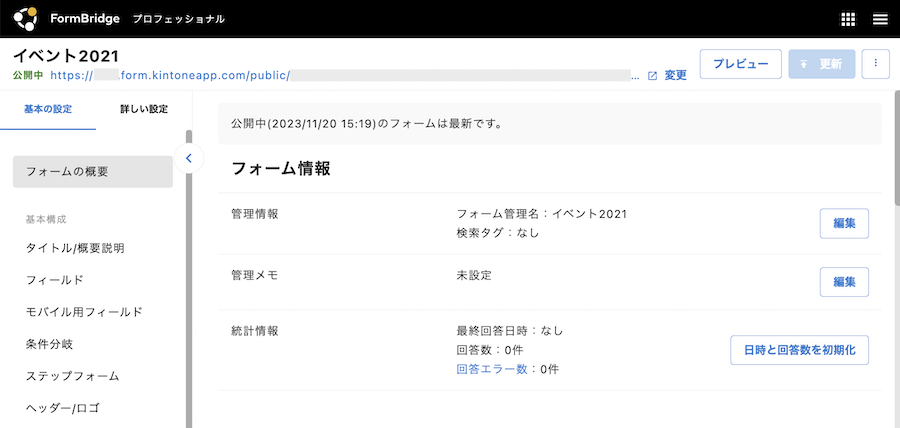Select フォームの概要 in sidebar

tap(92, 172)
